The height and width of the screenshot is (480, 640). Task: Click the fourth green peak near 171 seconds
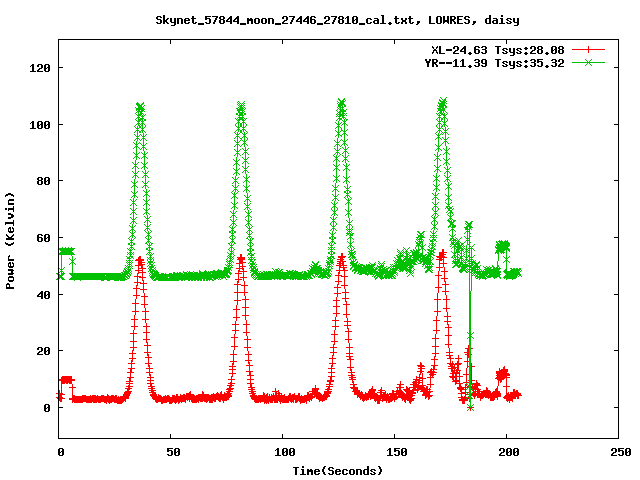pyautogui.click(x=442, y=102)
